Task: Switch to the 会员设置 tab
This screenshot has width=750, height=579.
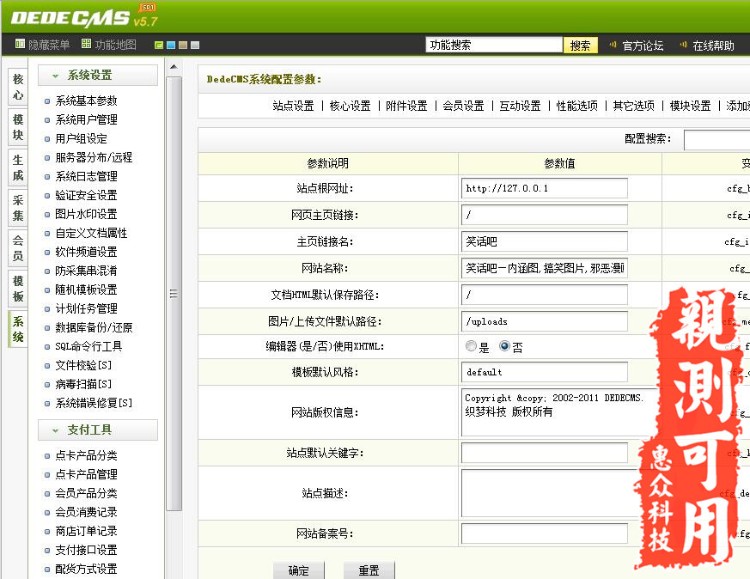Action: coord(463,106)
